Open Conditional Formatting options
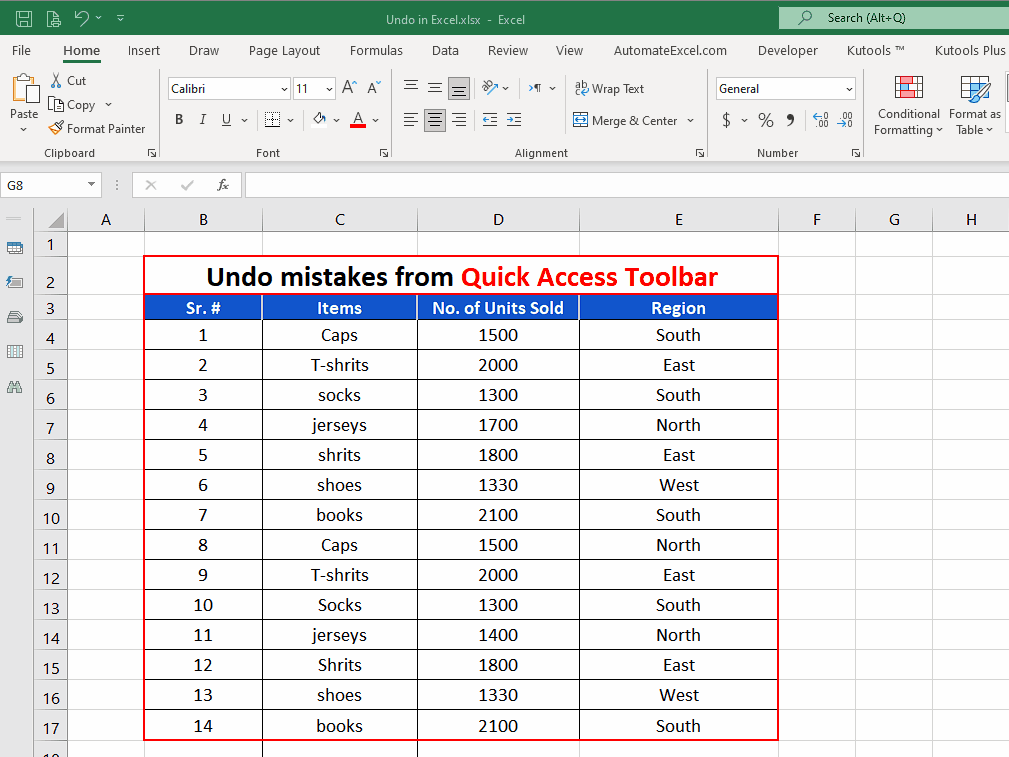The image size is (1009, 757). coord(907,105)
